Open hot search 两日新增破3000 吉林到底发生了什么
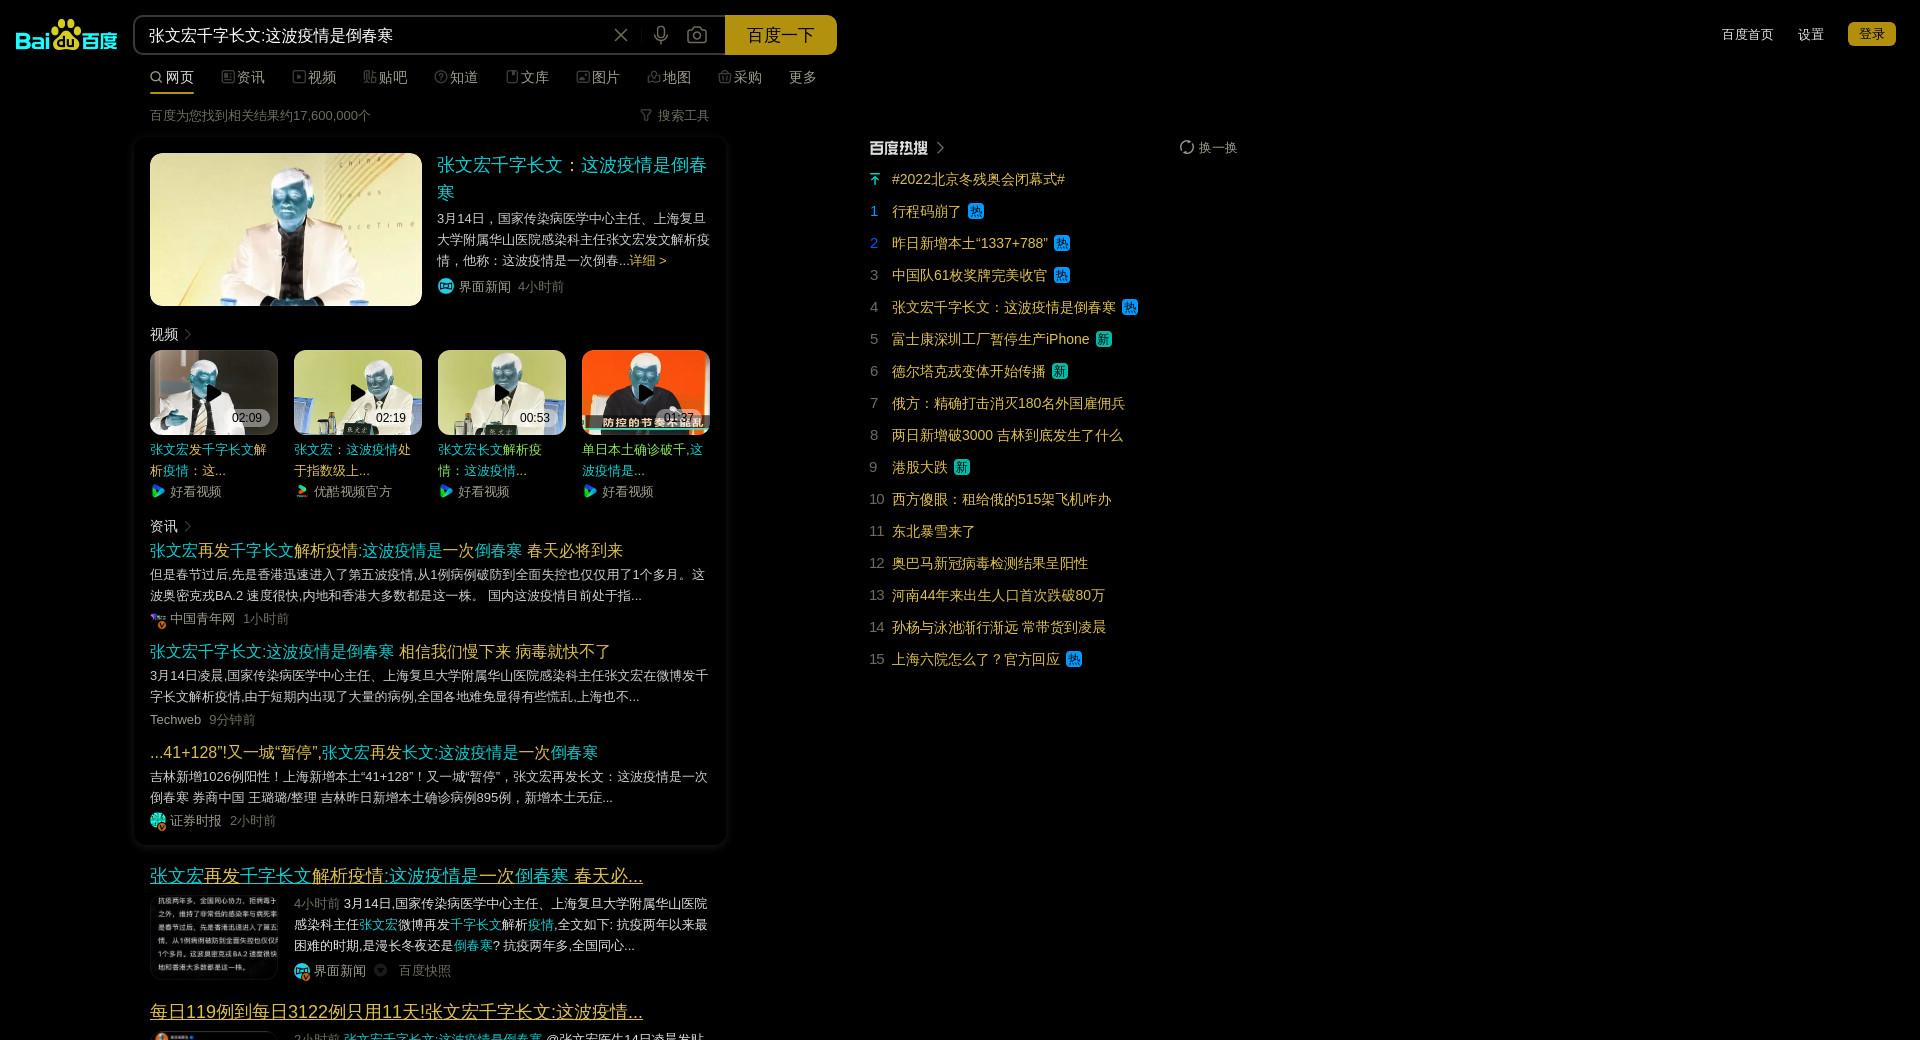Screen dimensions: 1920x1040 click(x=1007, y=435)
